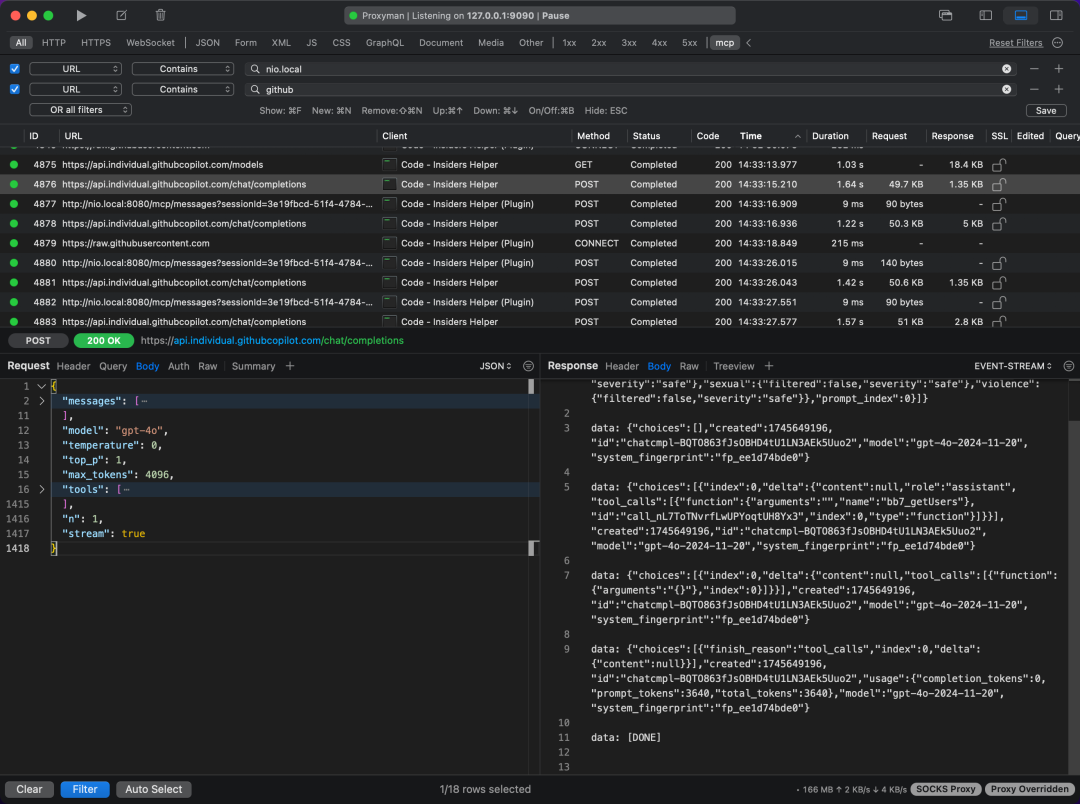Click the compose new request icon
This screenshot has width=1080, height=804.
(122, 15)
